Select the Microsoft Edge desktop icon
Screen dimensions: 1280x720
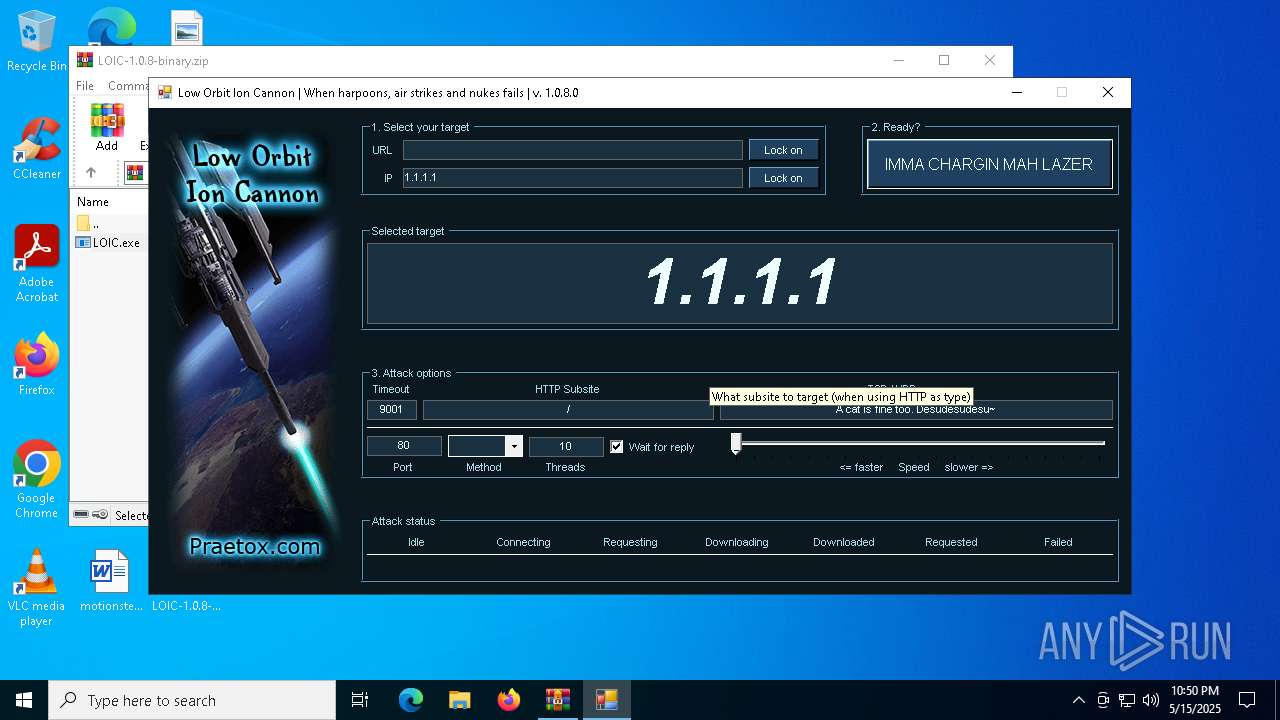click(x=111, y=26)
